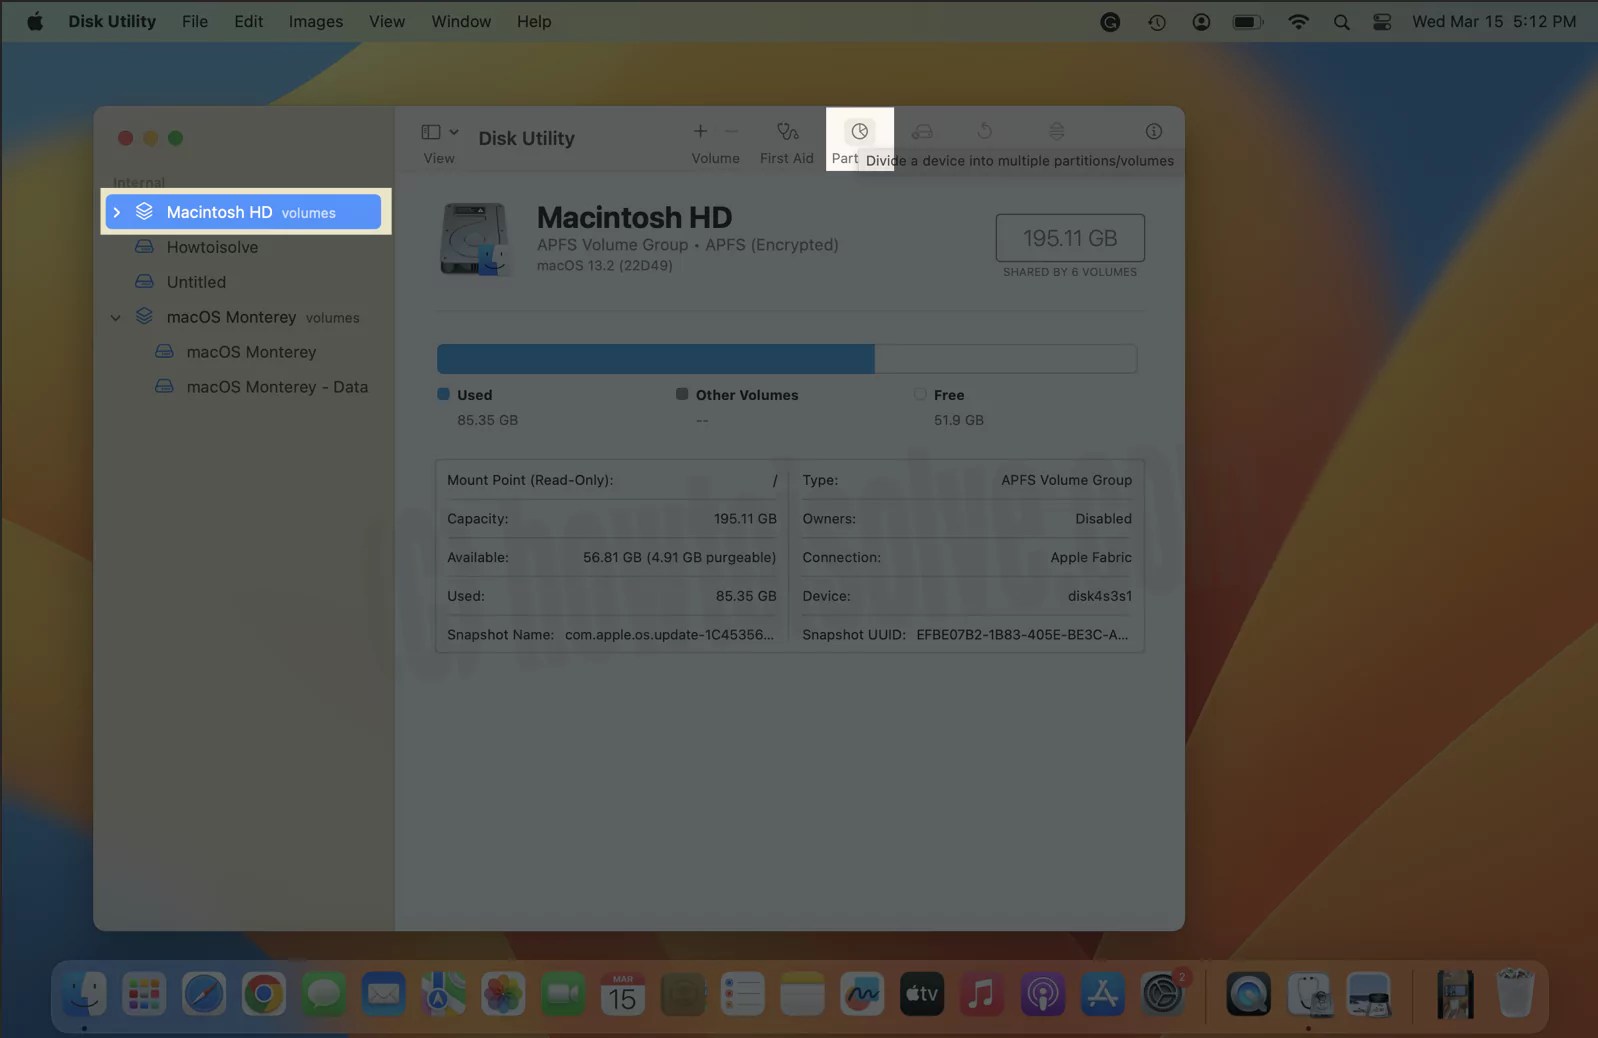Select the Untitled volume
The height and width of the screenshot is (1038, 1598).
[x=243, y=282]
